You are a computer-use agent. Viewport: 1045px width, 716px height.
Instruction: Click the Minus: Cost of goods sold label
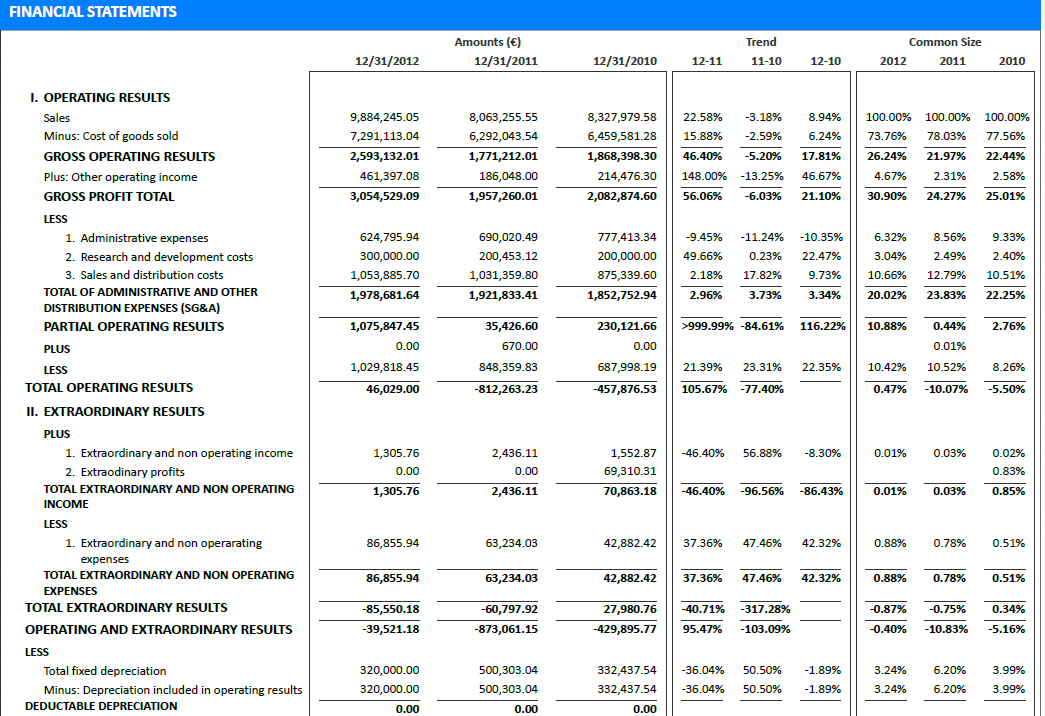coord(111,136)
